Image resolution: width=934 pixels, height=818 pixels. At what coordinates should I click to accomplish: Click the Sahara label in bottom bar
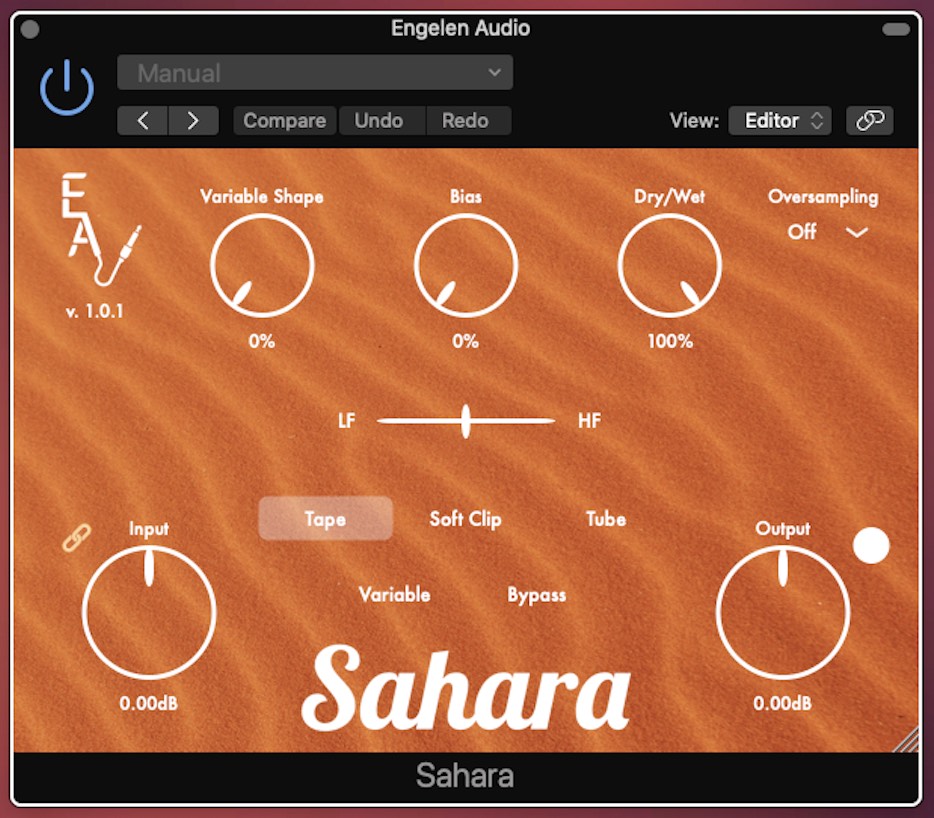(x=465, y=776)
